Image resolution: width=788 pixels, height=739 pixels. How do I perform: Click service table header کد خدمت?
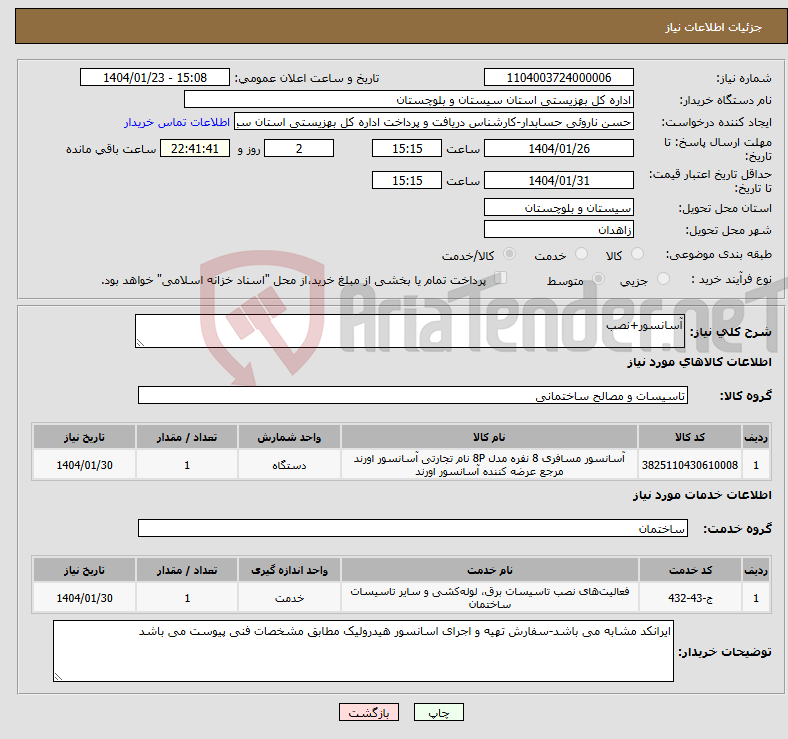click(690, 570)
